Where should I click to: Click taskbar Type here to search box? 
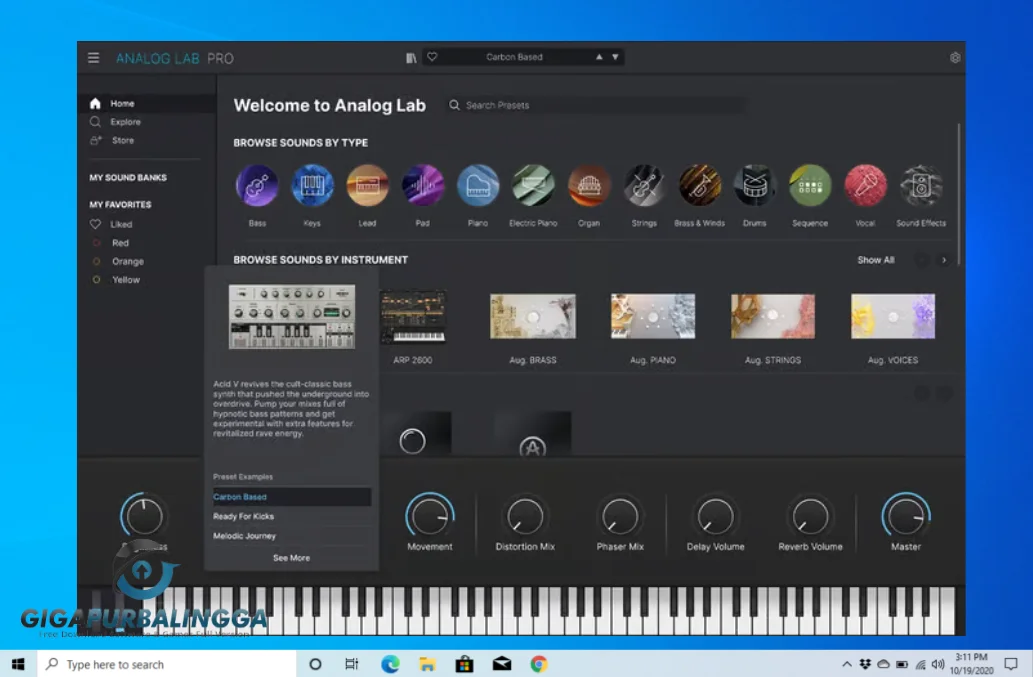pos(166,664)
